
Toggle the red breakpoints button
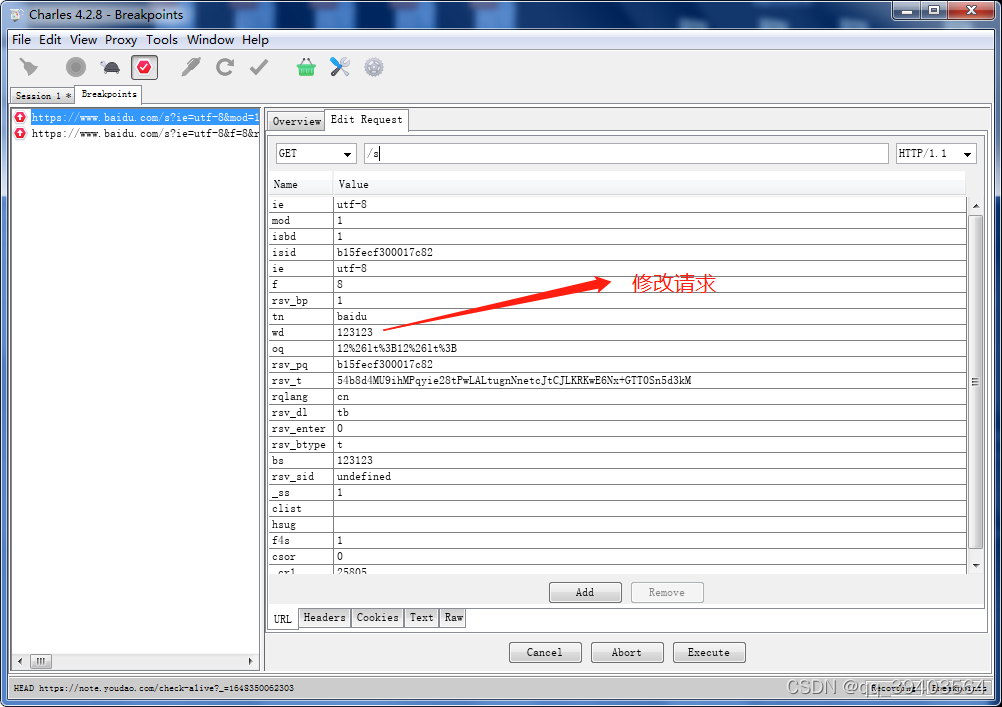tap(144, 67)
